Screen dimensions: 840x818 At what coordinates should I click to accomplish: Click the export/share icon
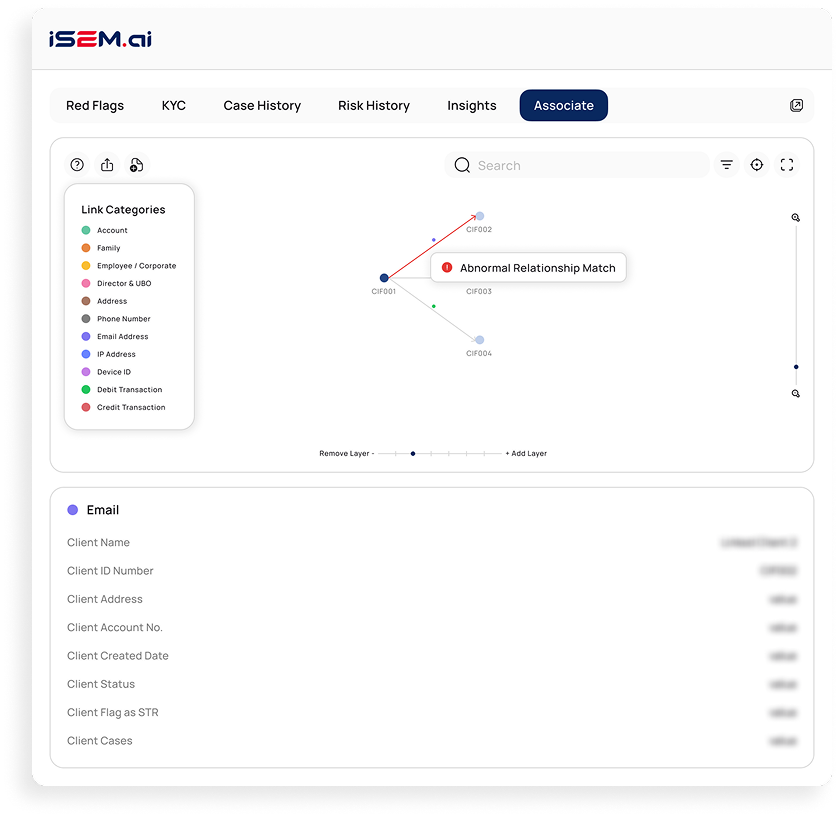click(107, 164)
